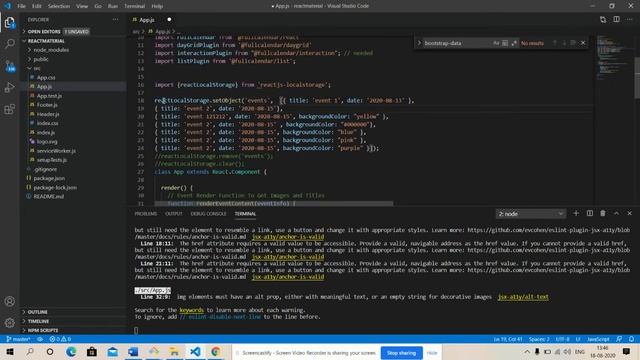This screenshot has width=640, height=360.
Task: Expand the node_modules folder
Action: [x=51, y=50]
